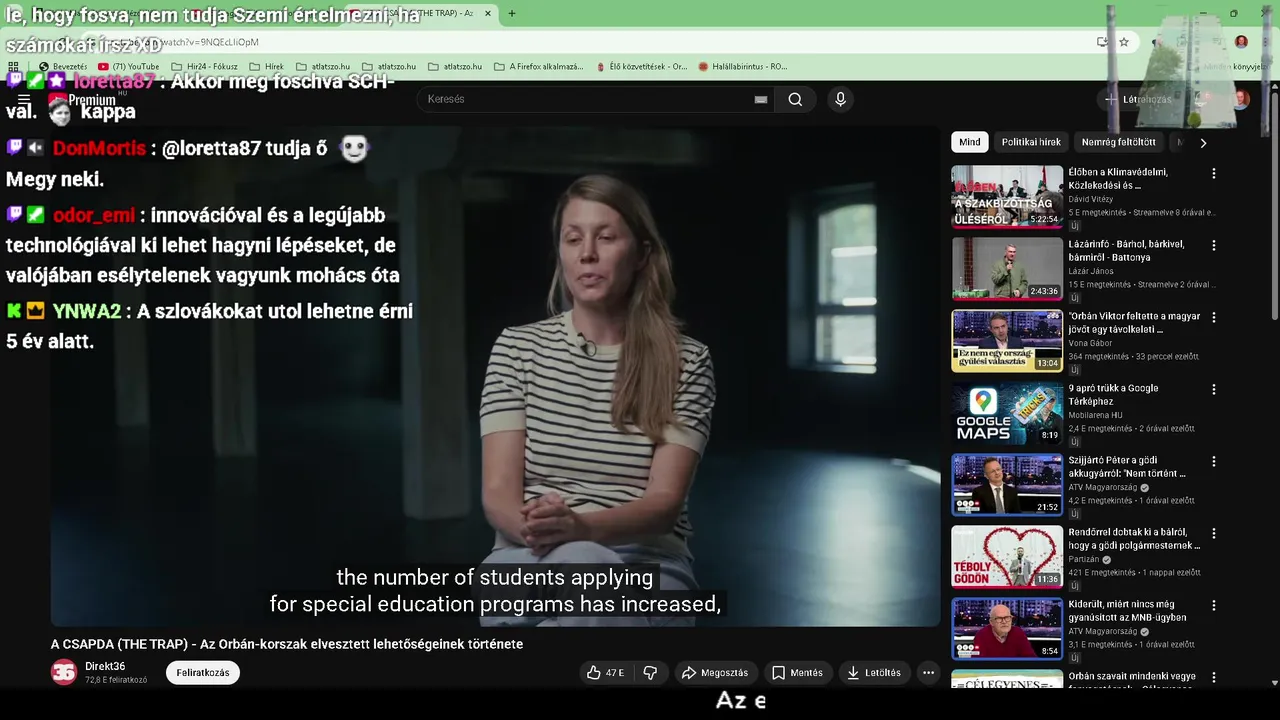
Task: Open the video titled 9 apró trükk
Action: tap(1113, 394)
